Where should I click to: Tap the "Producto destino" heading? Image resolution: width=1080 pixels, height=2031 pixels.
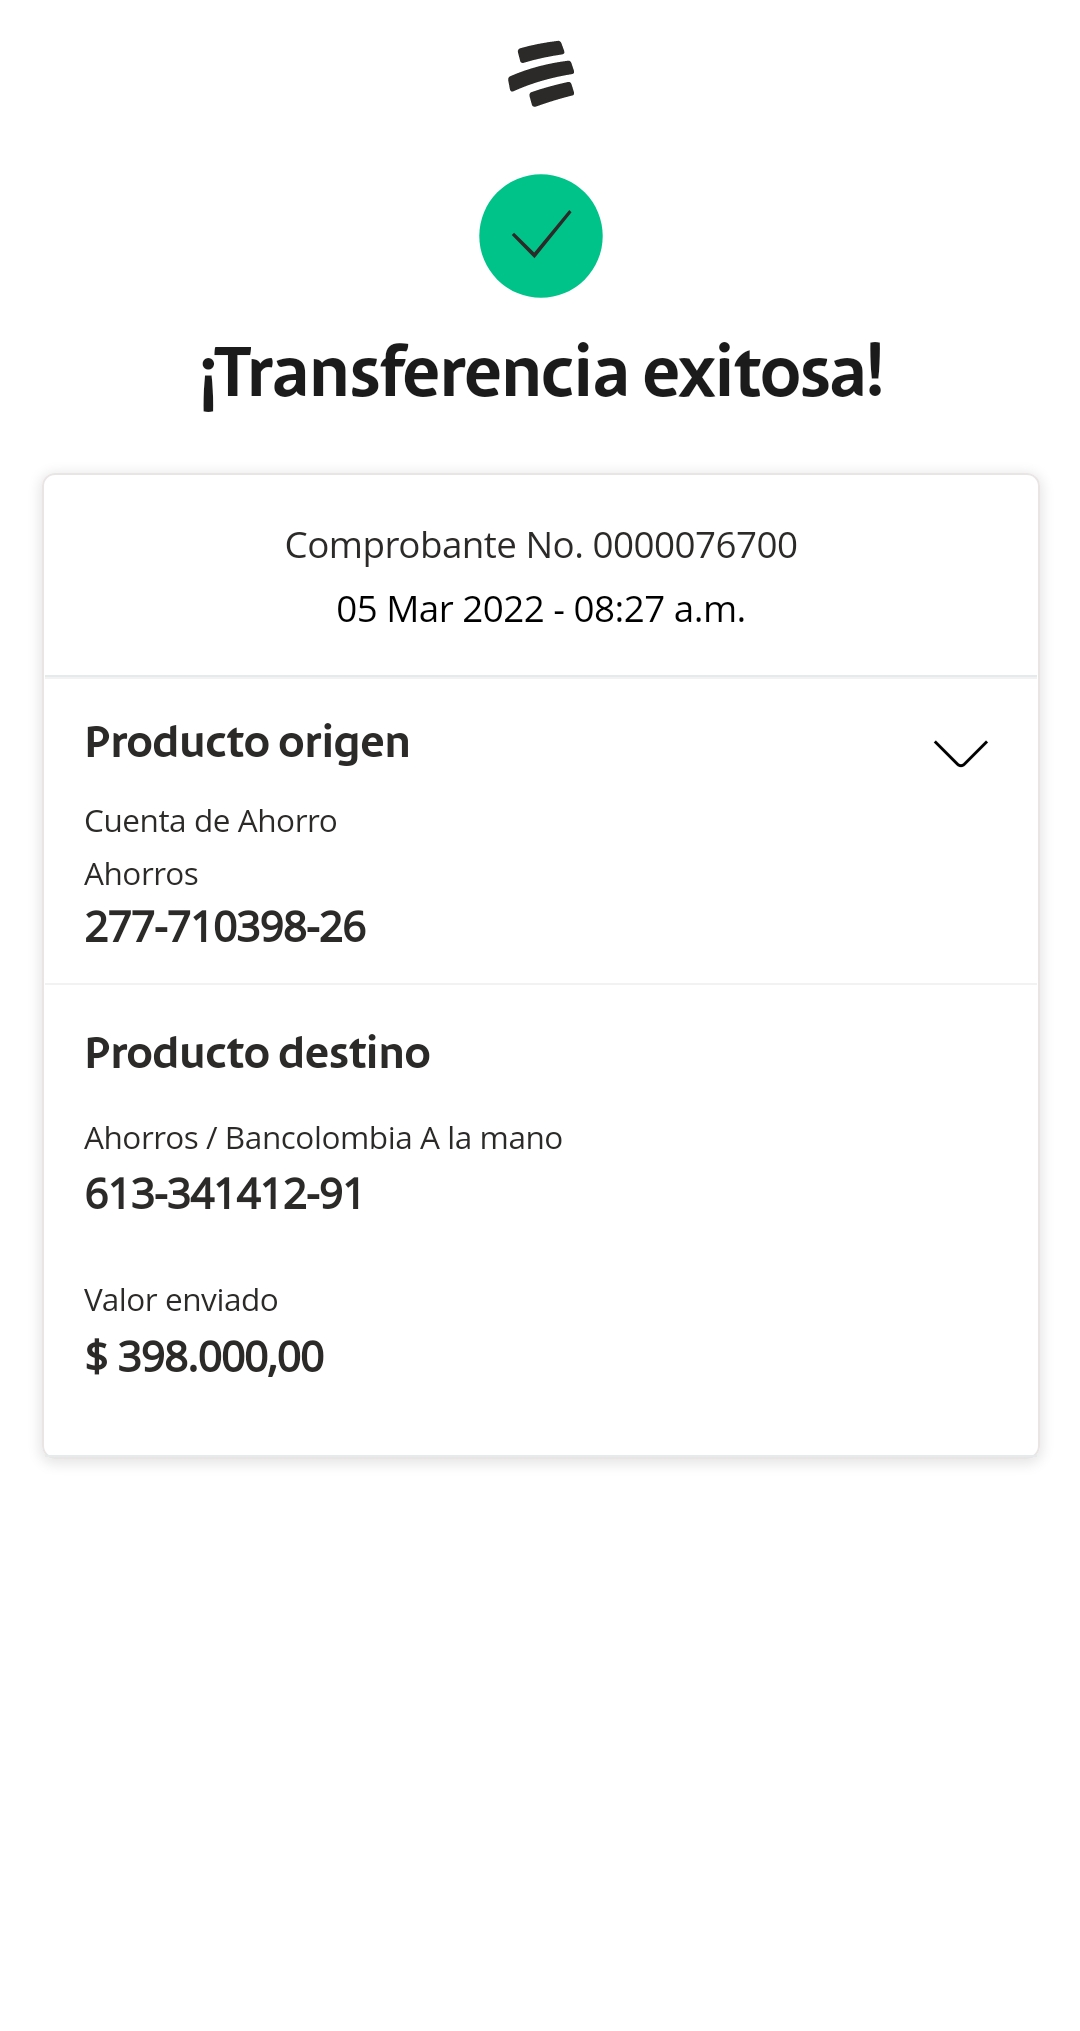coord(257,1053)
